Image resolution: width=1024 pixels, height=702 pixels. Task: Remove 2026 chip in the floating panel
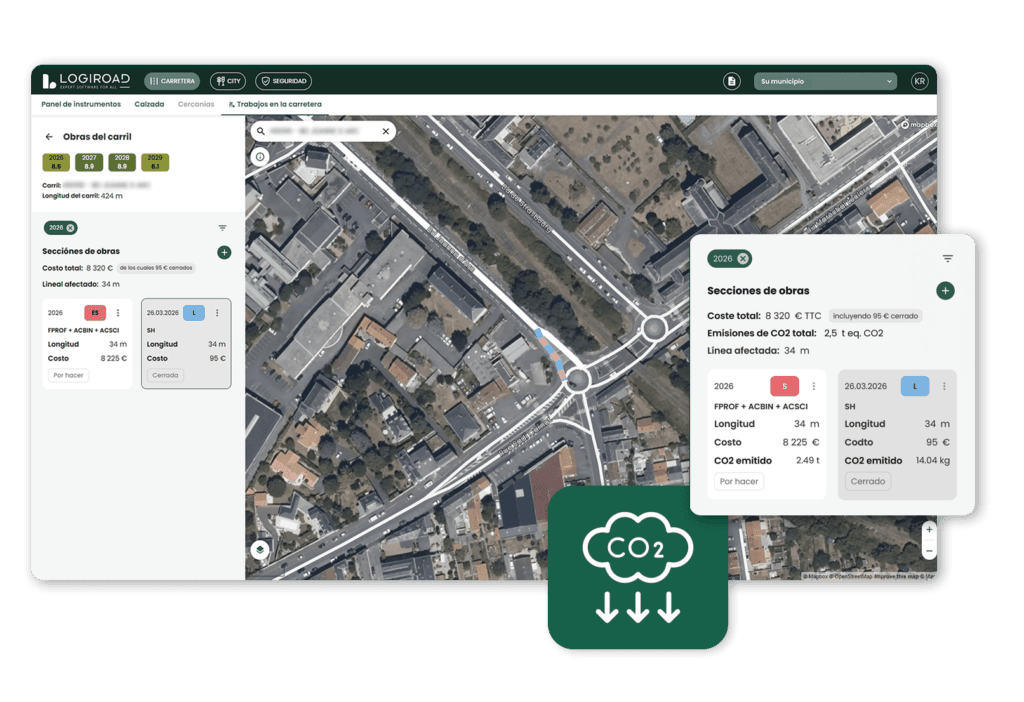(x=743, y=259)
